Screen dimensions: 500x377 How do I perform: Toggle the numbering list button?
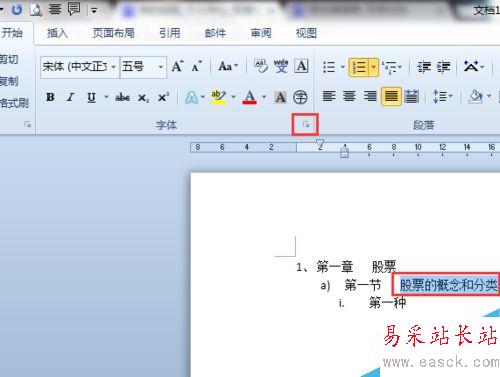359,67
